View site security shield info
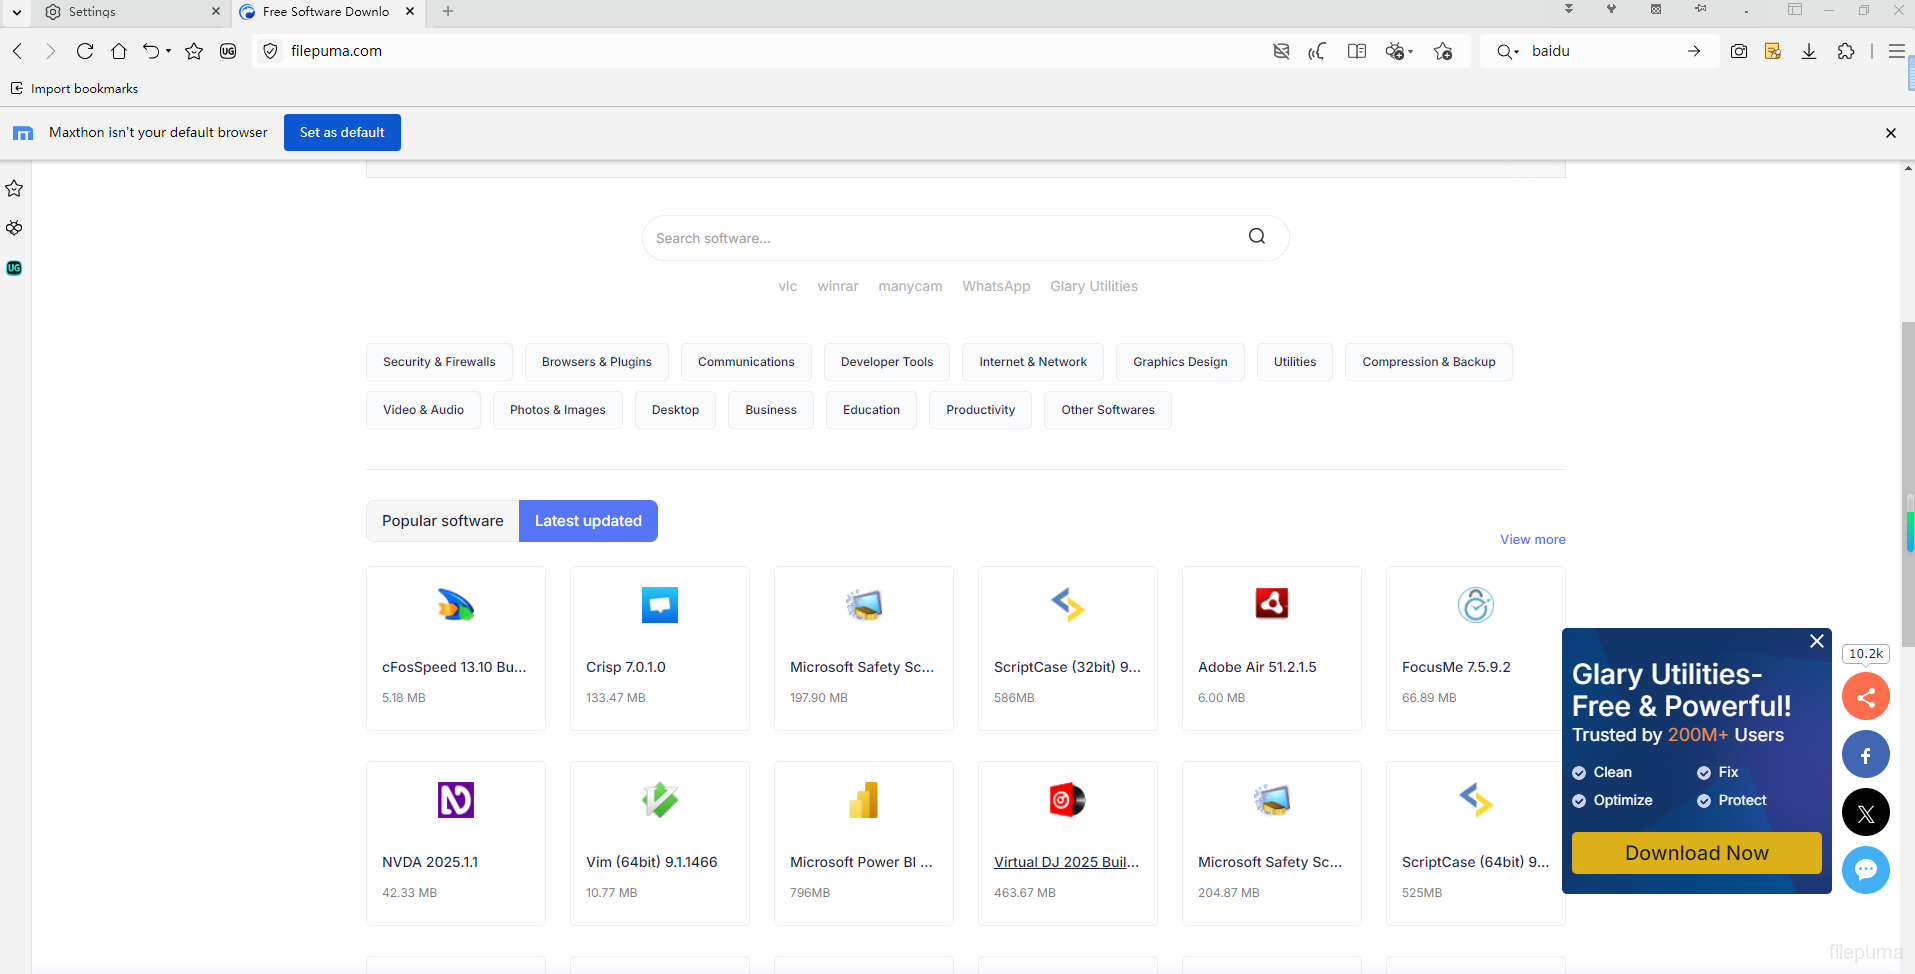1915x974 pixels. pos(270,51)
